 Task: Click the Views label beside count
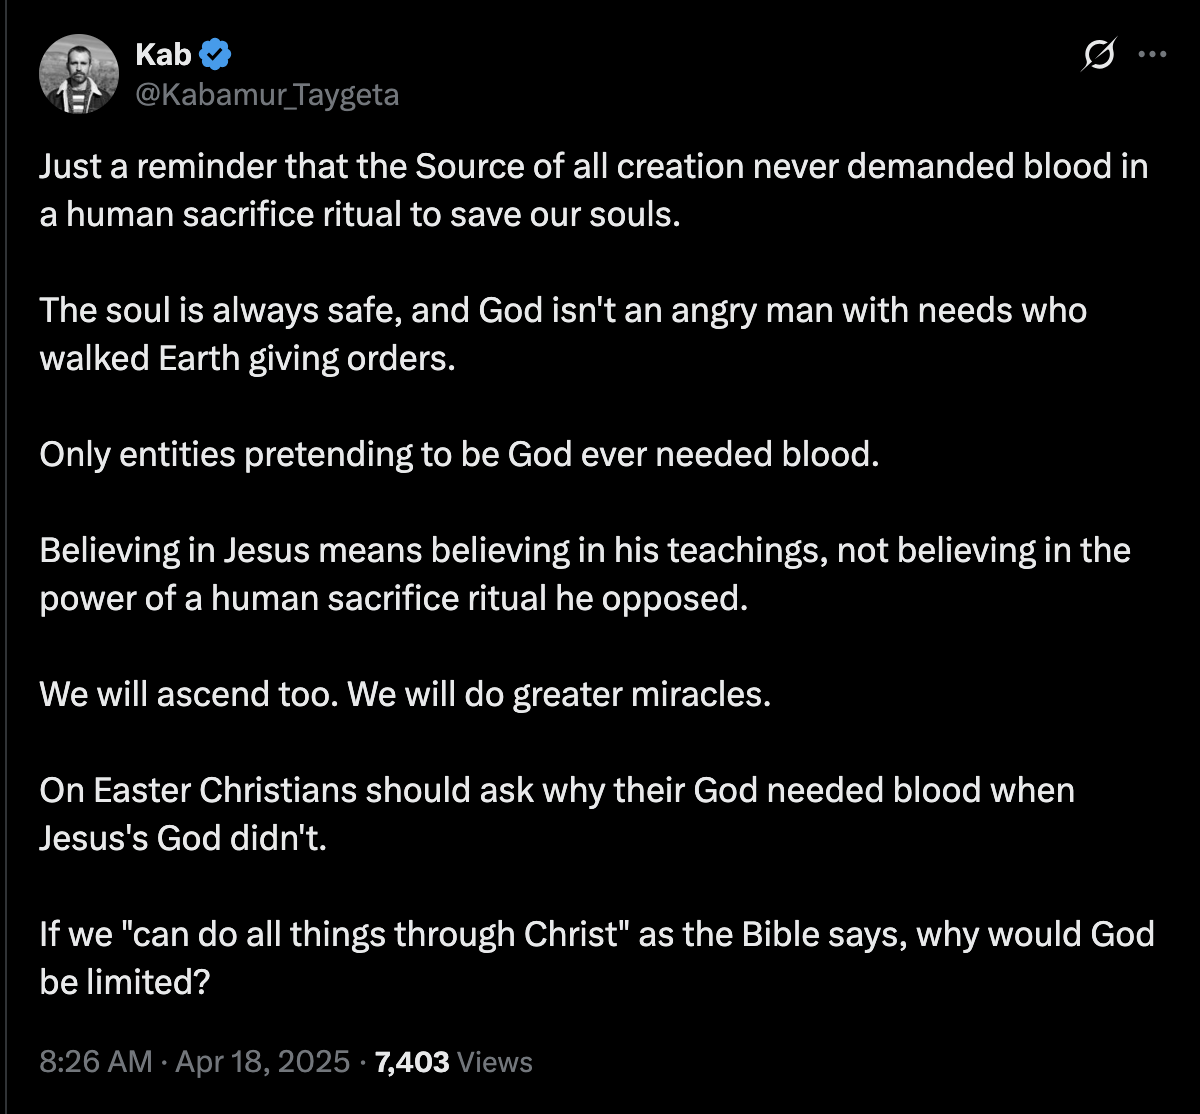tap(494, 1061)
